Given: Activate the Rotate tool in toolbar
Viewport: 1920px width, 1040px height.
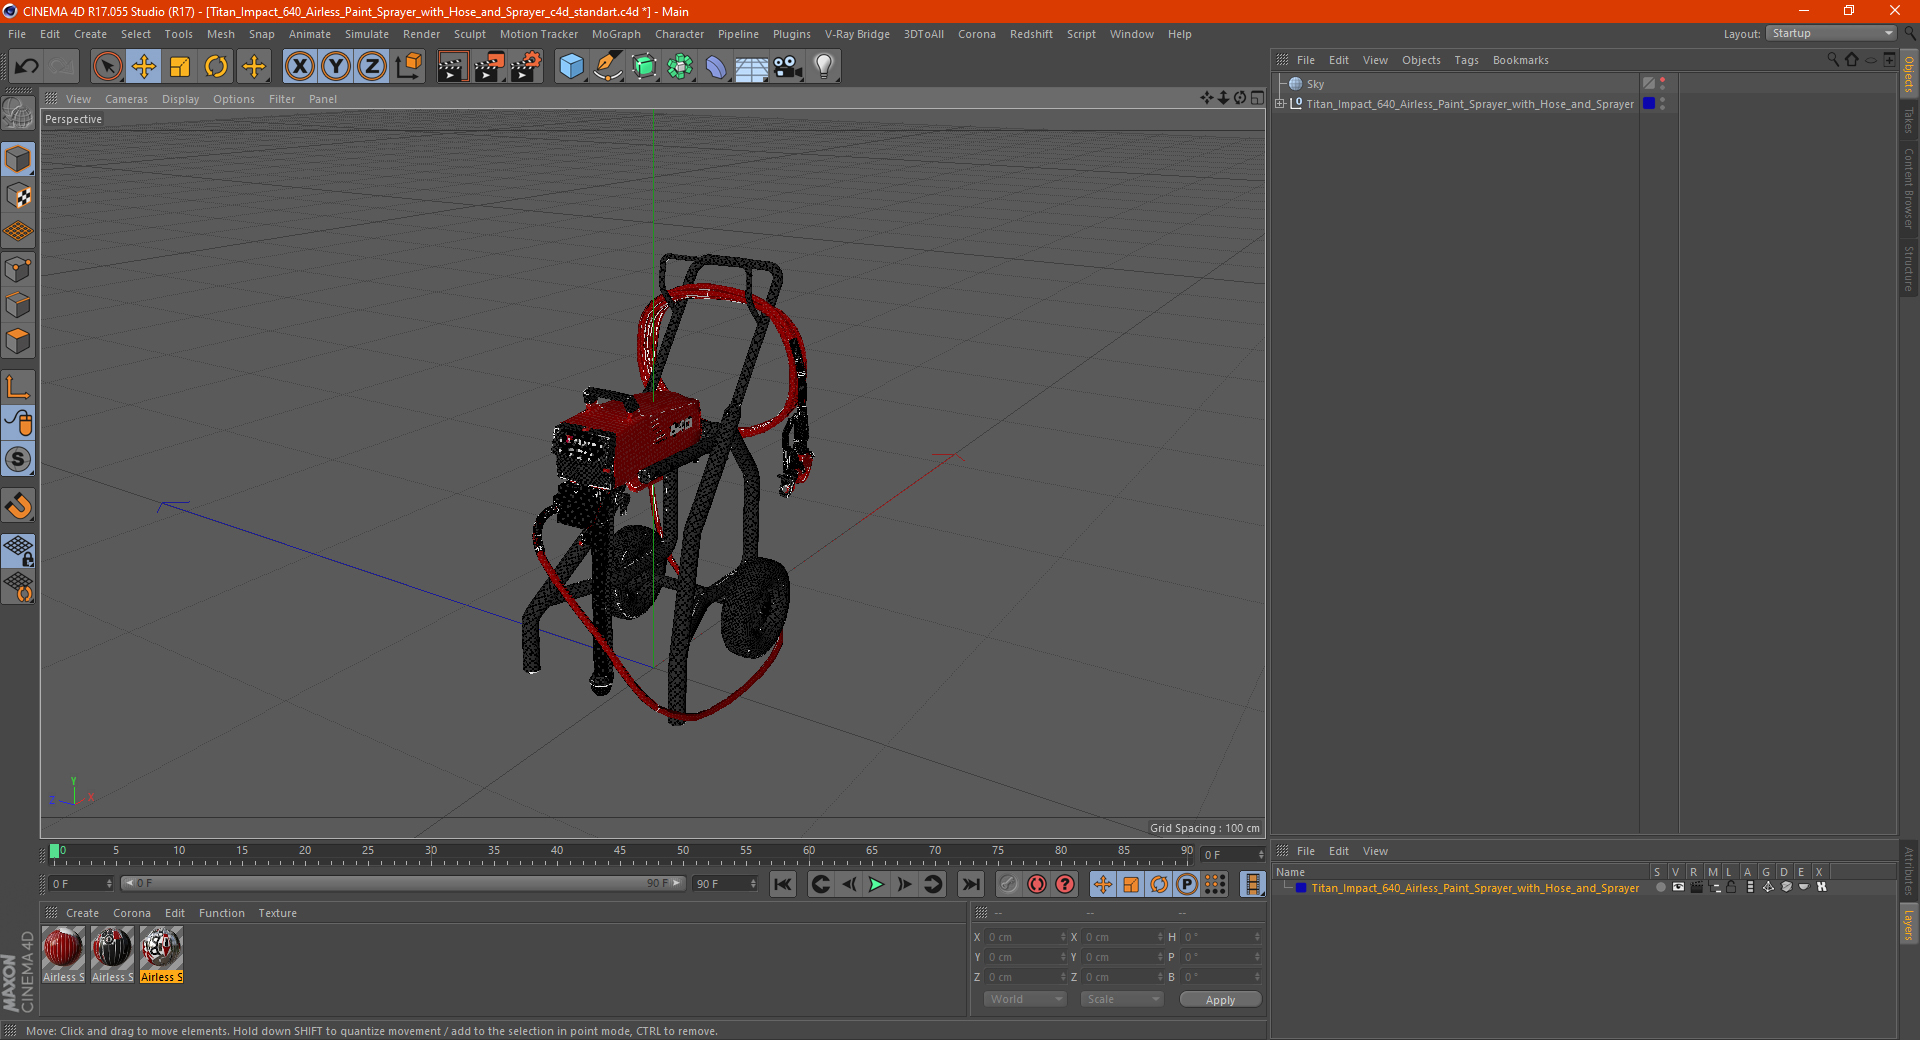Looking at the screenshot, I should (216, 67).
